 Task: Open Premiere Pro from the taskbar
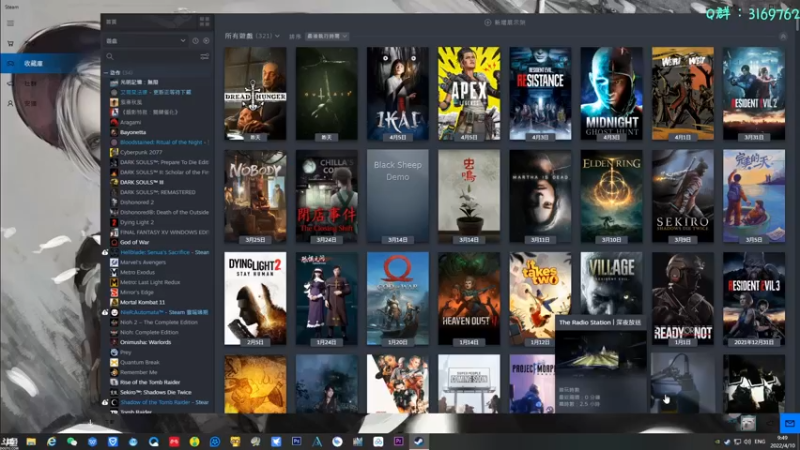[x=398, y=442]
